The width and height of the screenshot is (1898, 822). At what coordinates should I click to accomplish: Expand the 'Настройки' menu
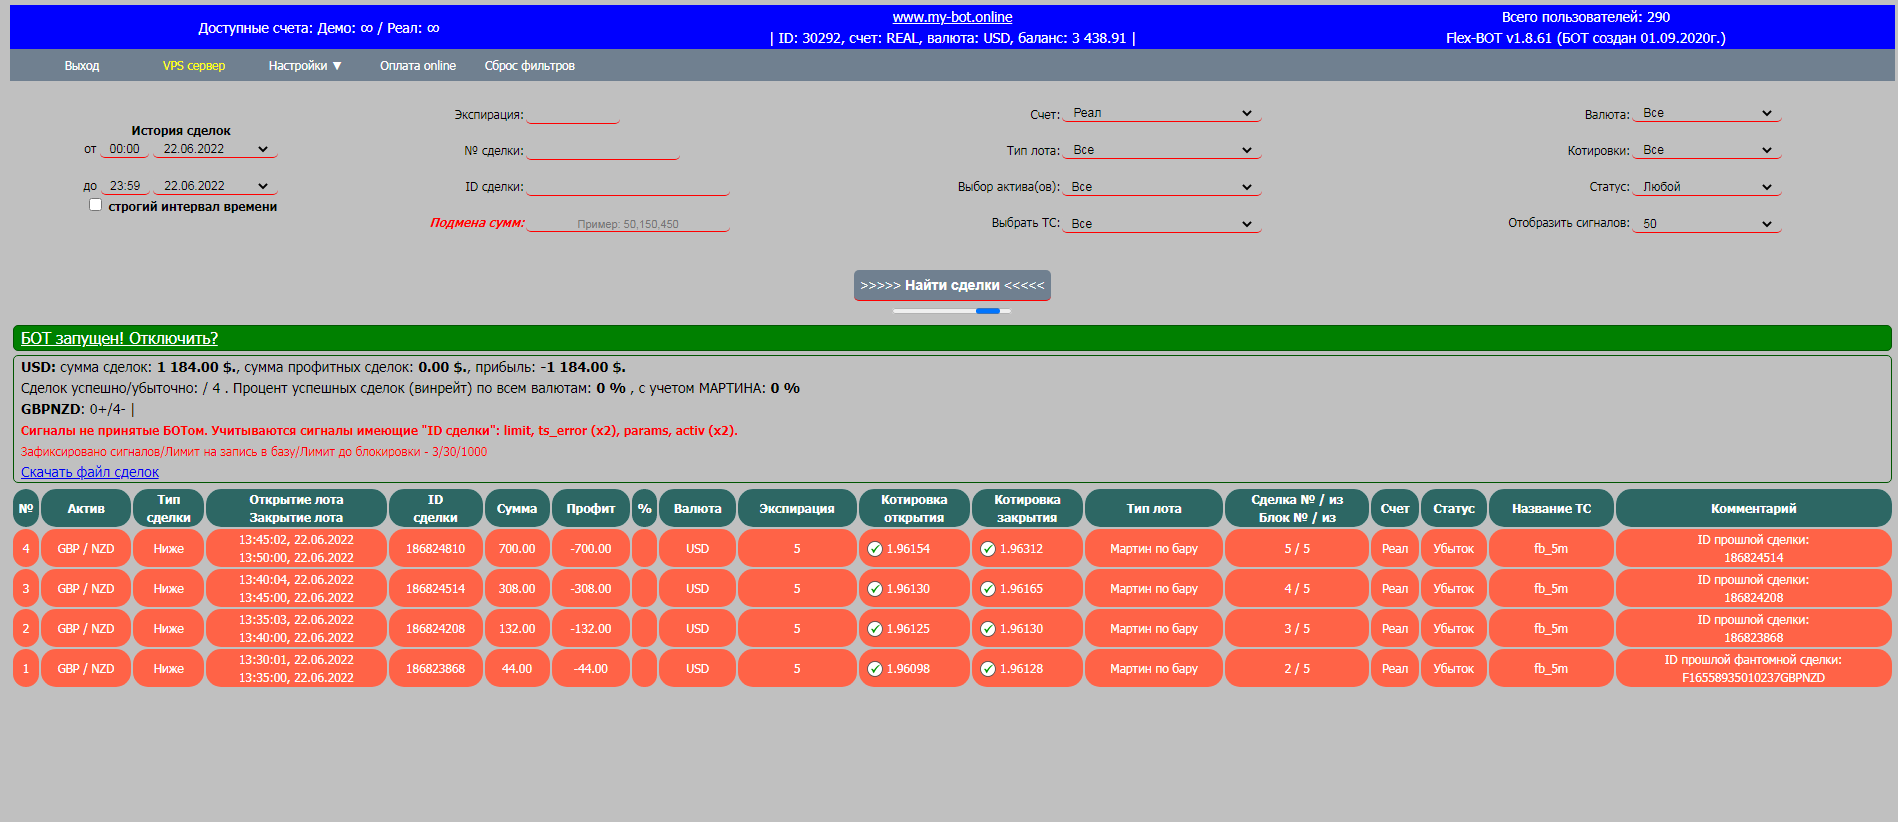(x=305, y=66)
